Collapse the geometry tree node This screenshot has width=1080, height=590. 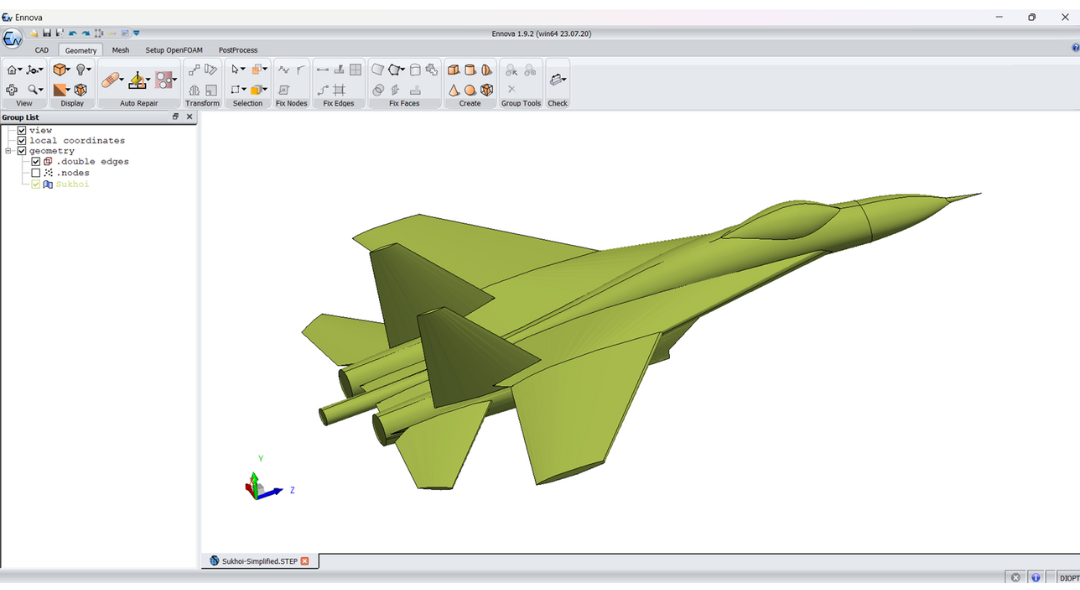8,151
